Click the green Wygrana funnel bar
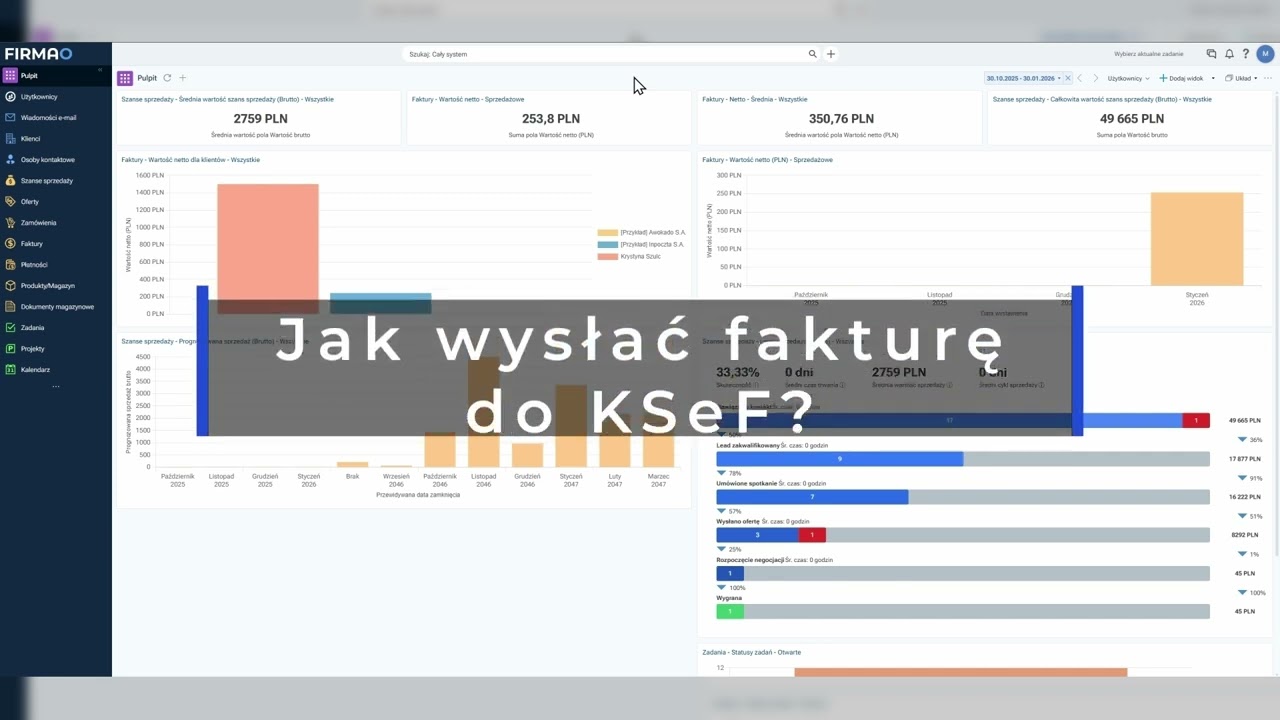Image resolution: width=1280 pixels, height=720 pixels. [x=730, y=611]
